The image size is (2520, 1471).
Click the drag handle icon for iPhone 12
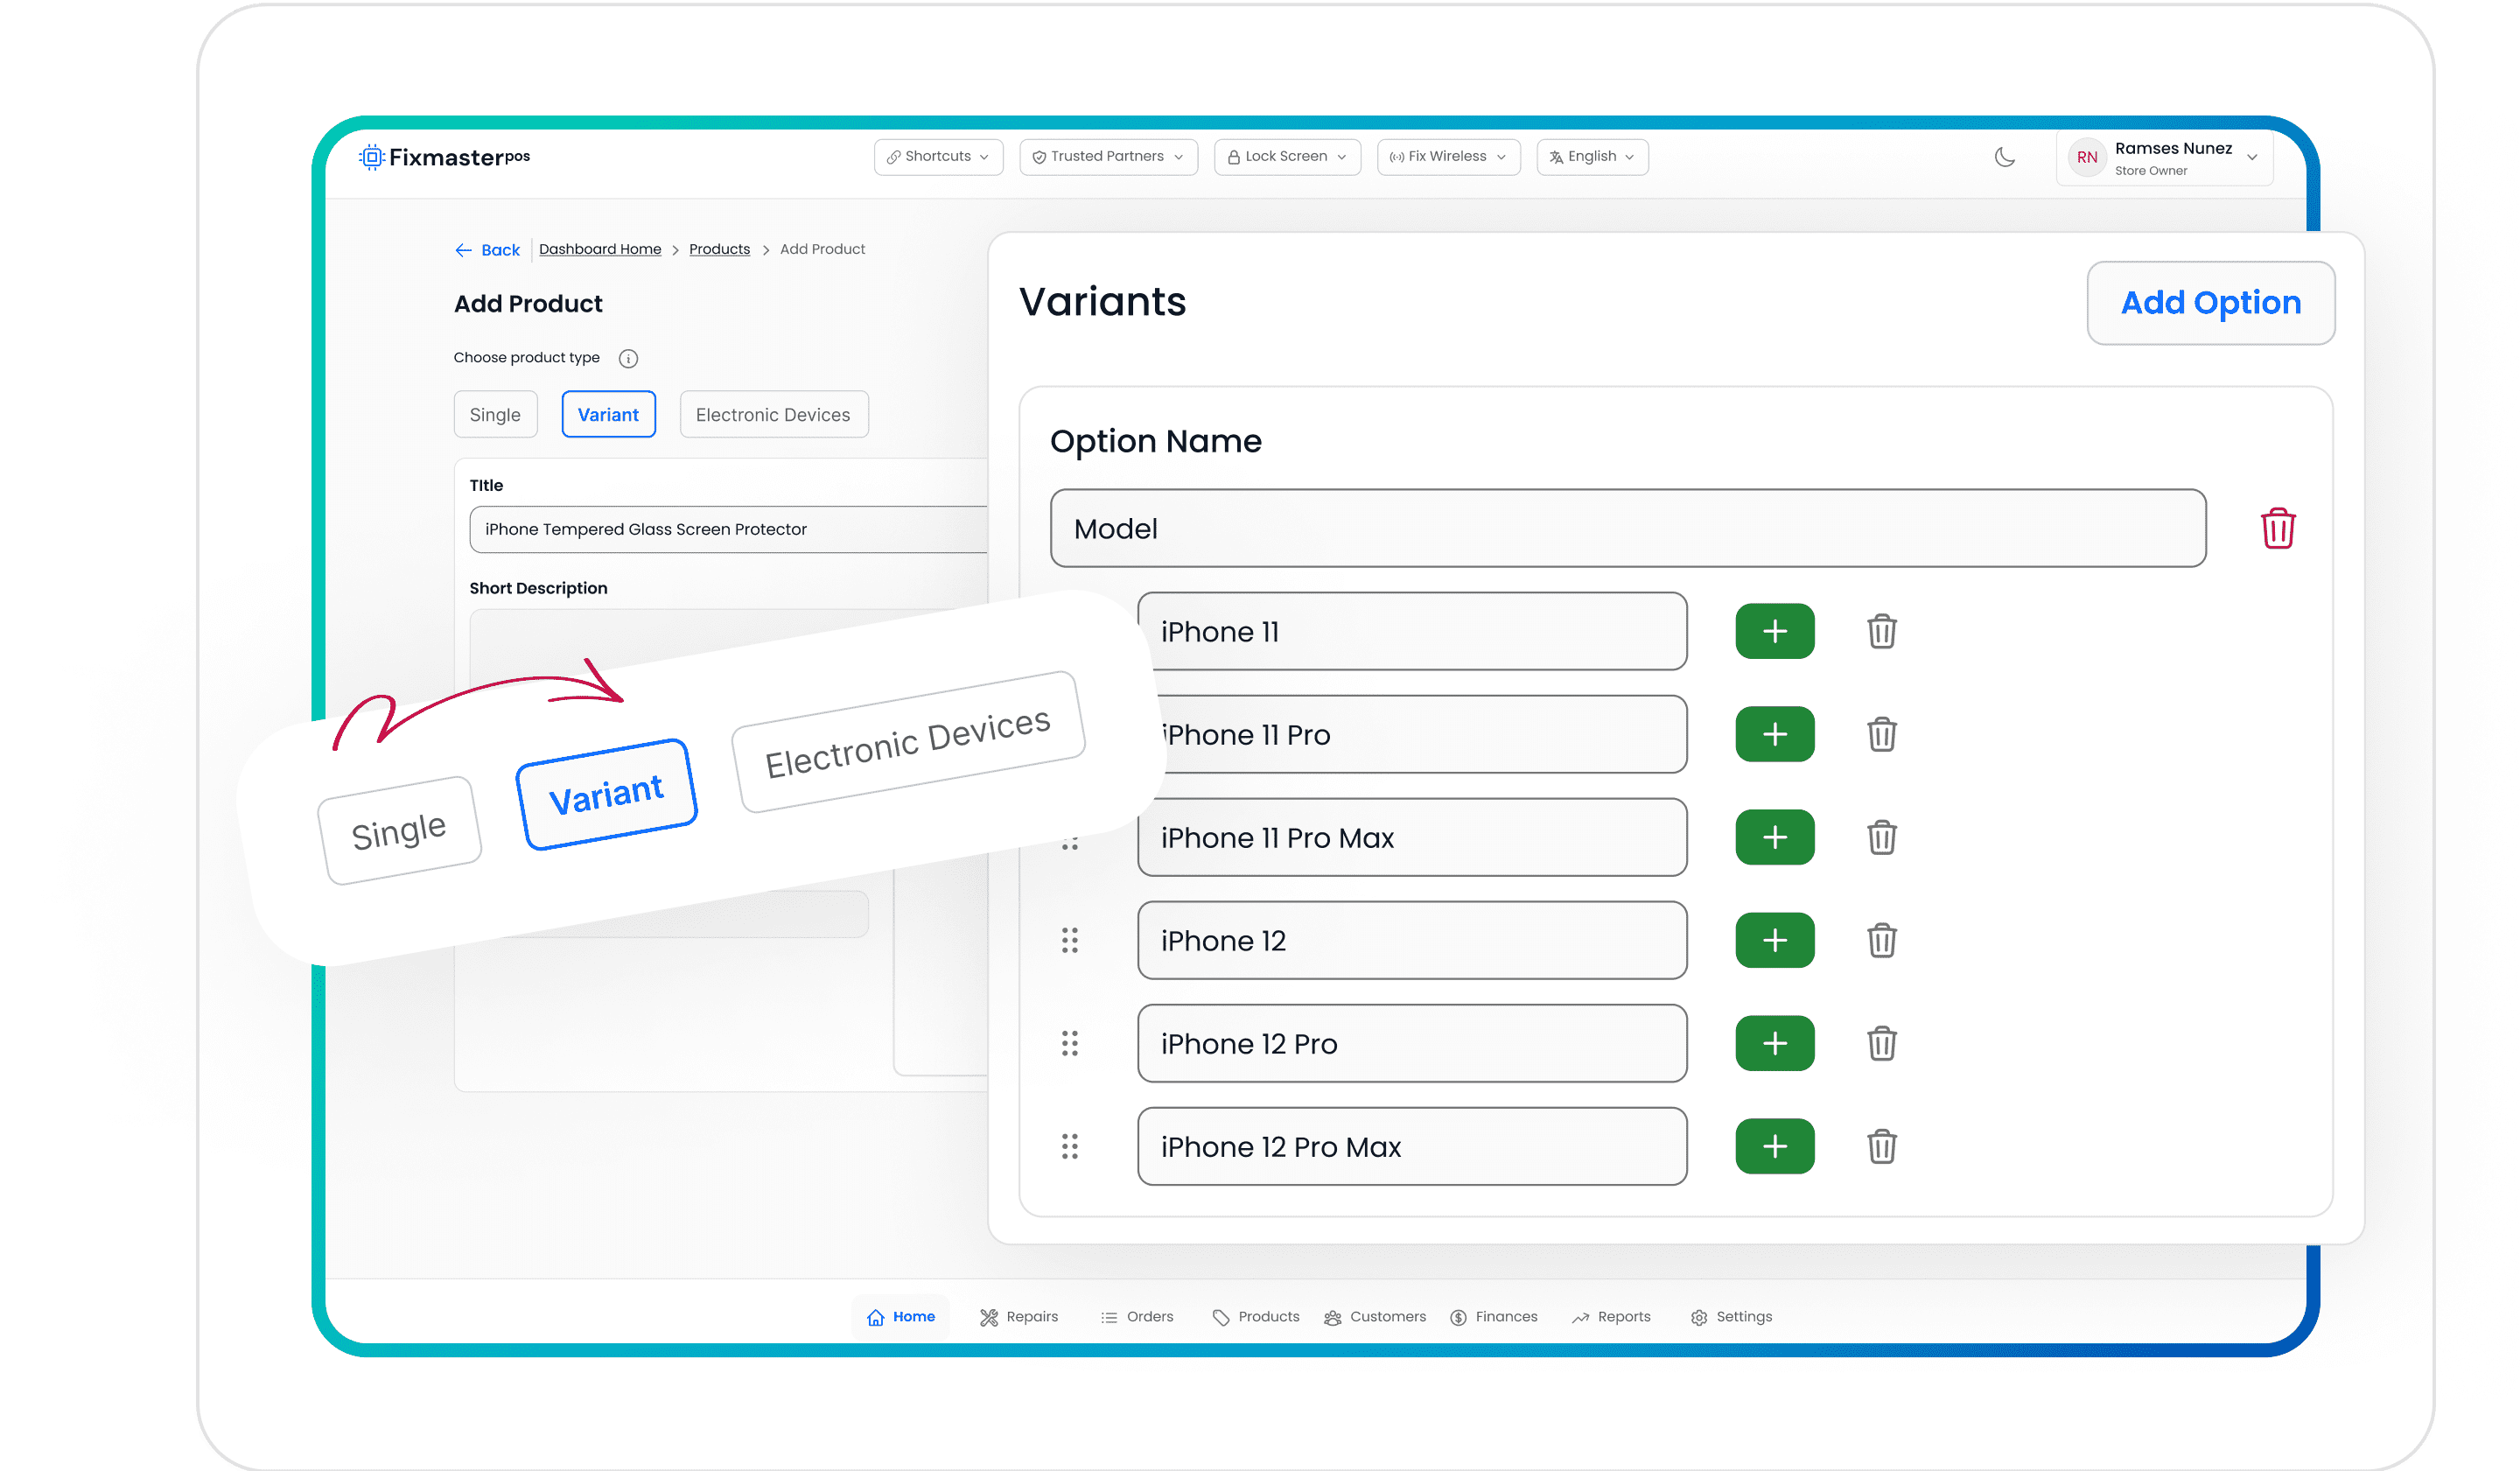(1069, 941)
